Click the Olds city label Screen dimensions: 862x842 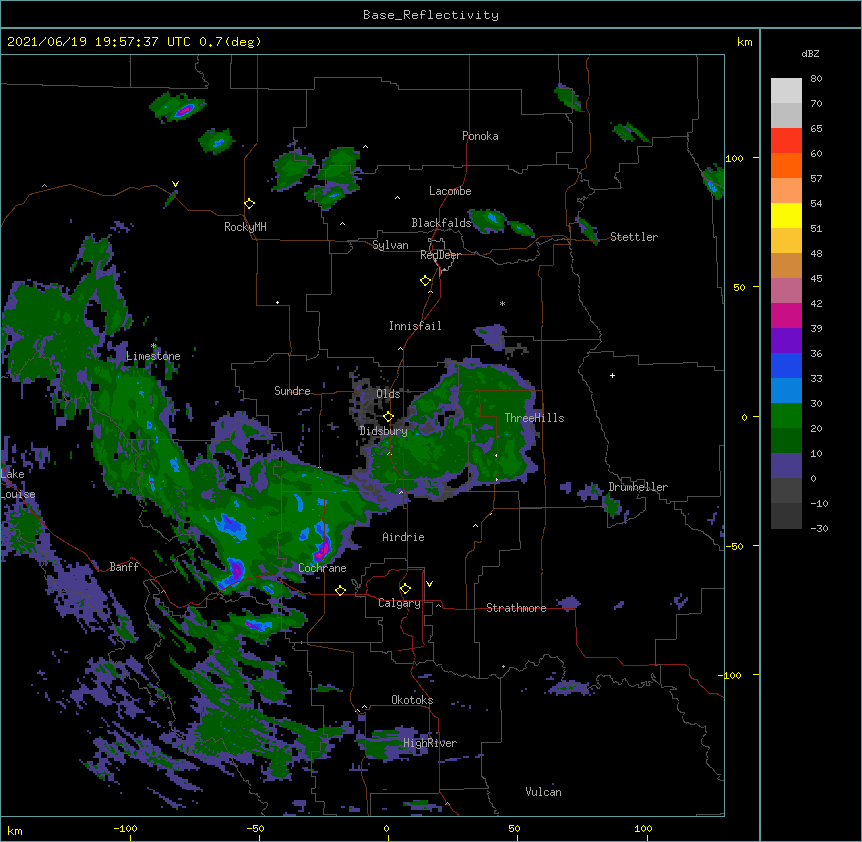click(388, 394)
